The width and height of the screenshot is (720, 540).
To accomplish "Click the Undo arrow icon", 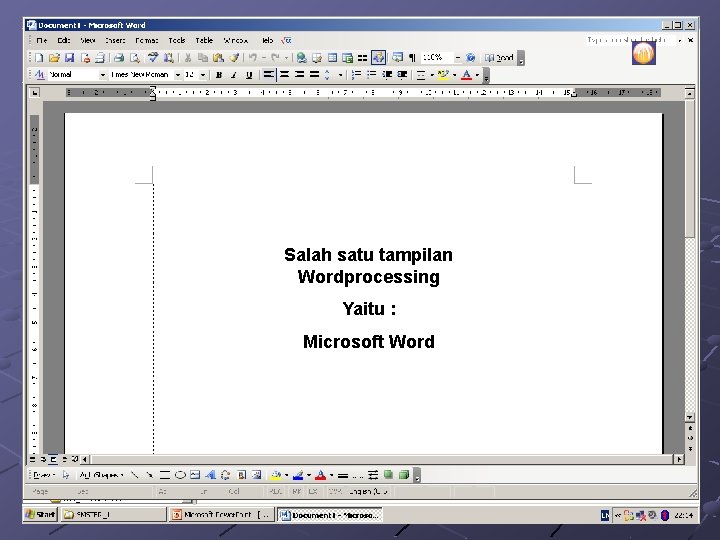I will pos(253,58).
